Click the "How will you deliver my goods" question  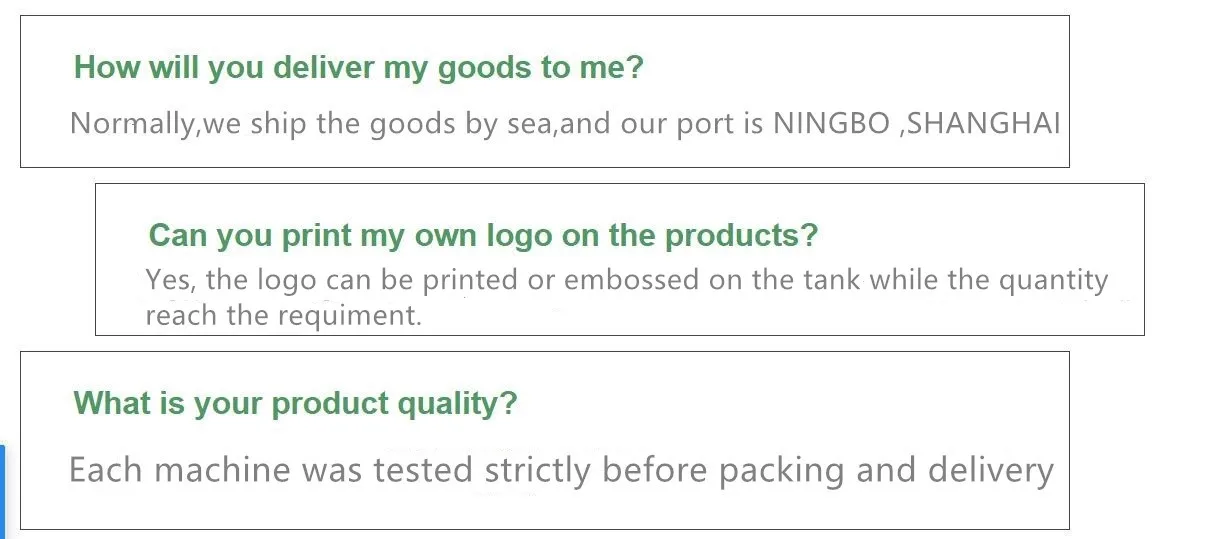coord(359,68)
